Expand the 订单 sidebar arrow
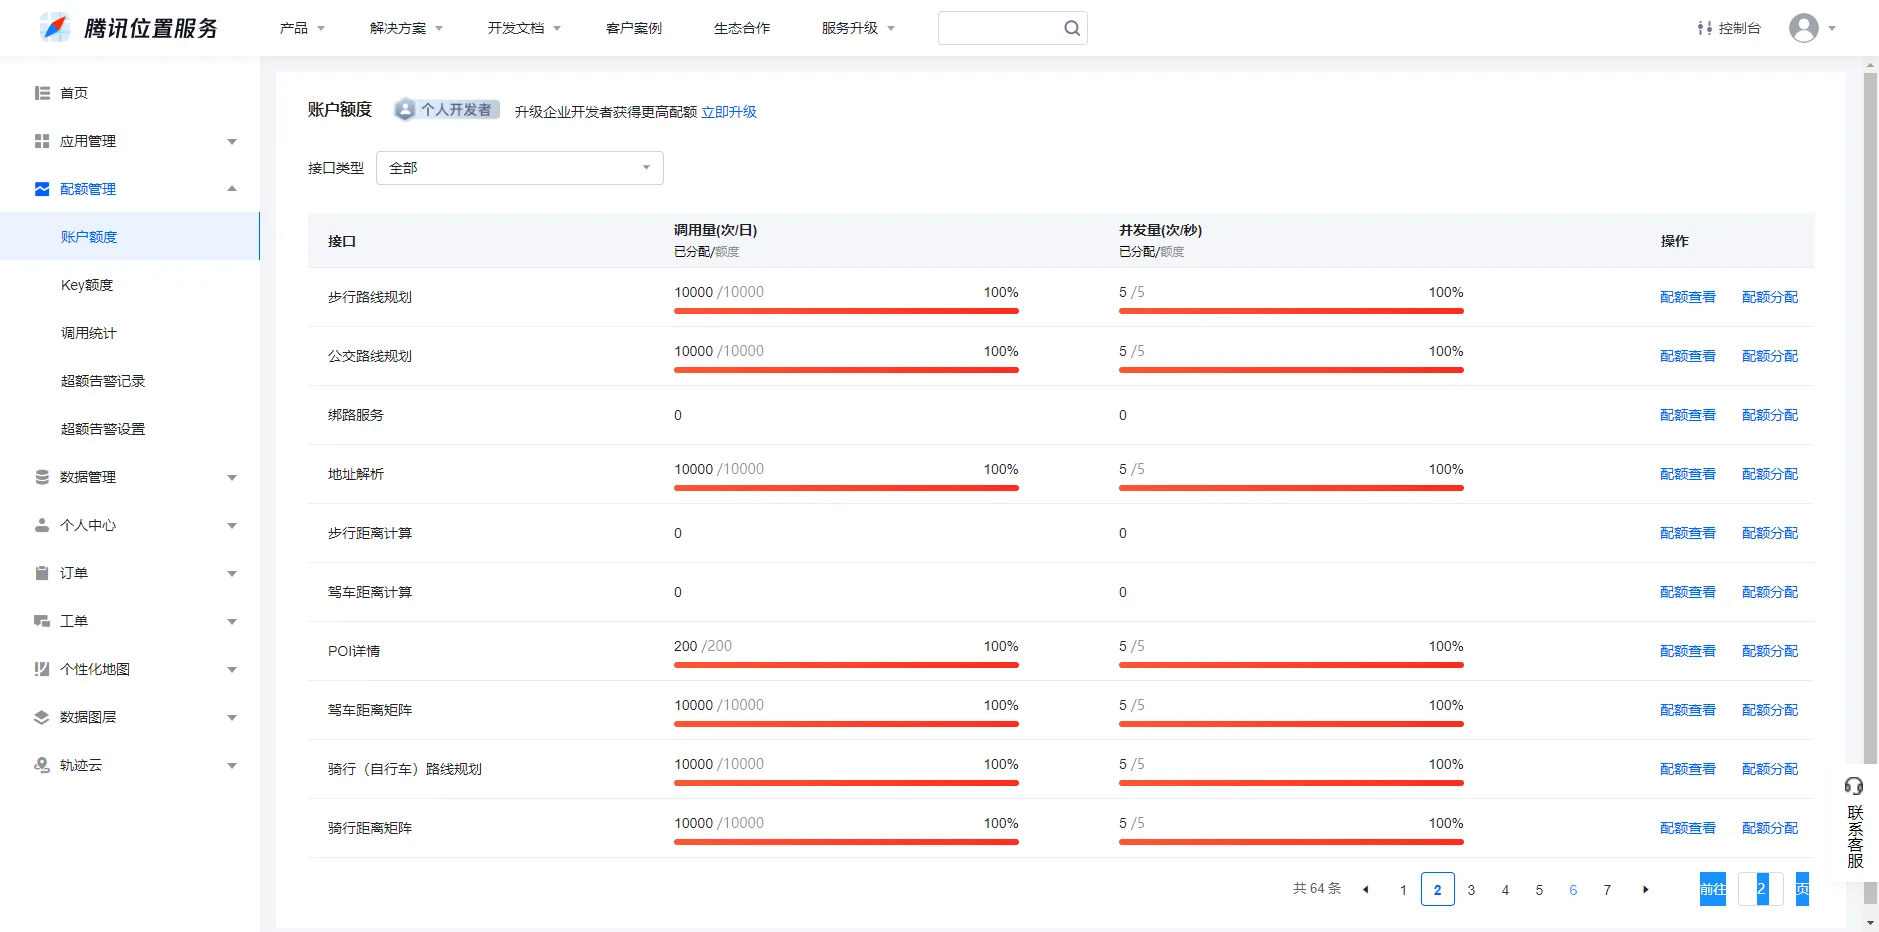 (232, 573)
